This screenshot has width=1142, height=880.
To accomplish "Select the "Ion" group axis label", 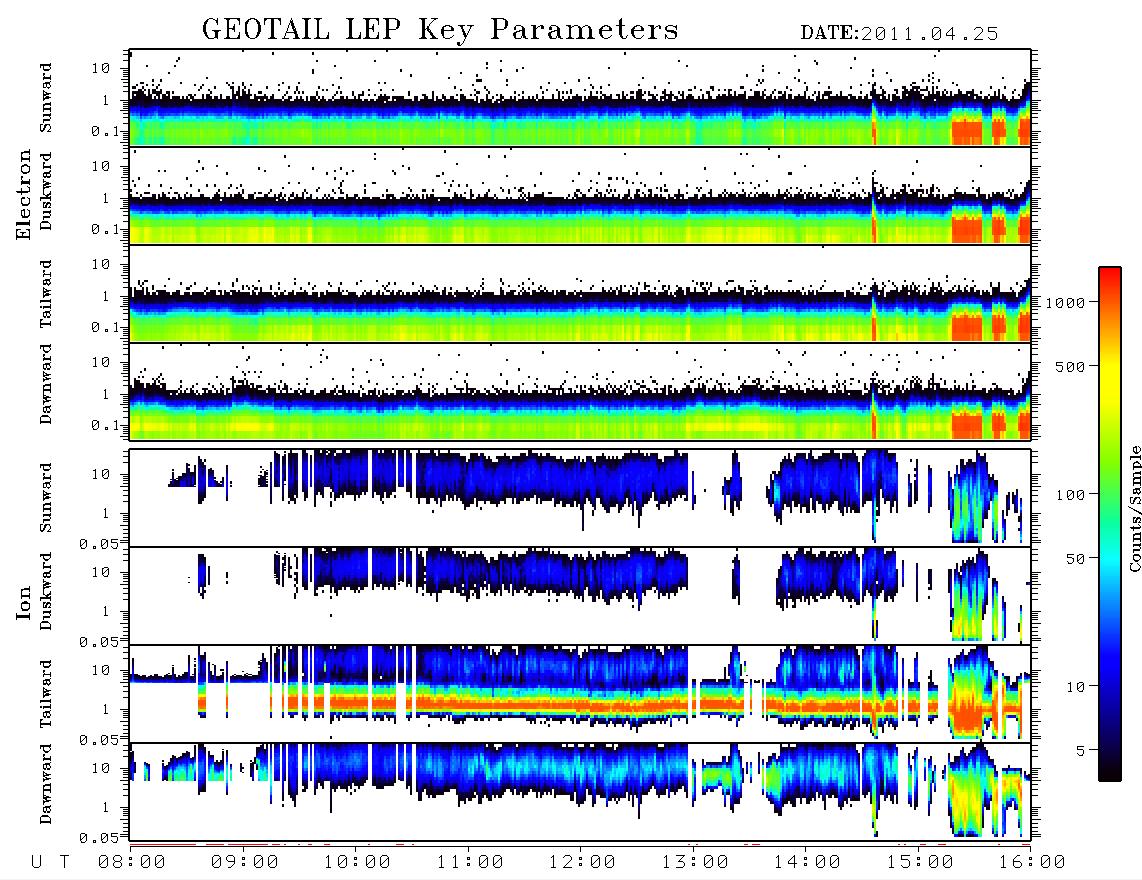I will (x=24, y=602).
